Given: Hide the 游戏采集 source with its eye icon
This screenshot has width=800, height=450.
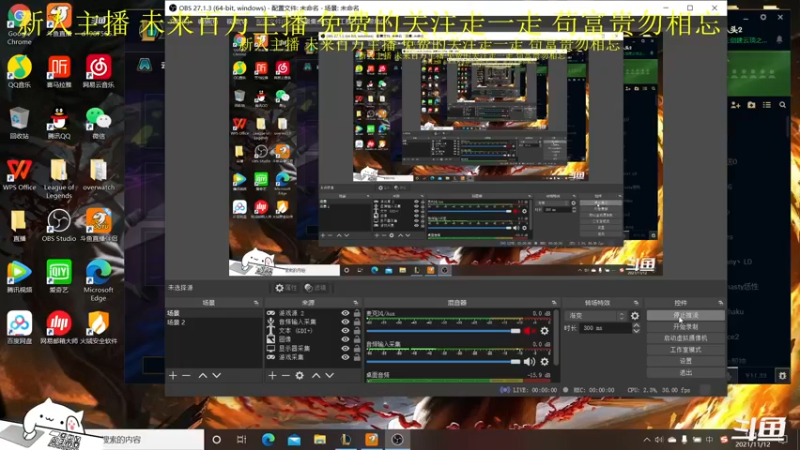Looking at the screenshot, I should [x=345, y=357].
